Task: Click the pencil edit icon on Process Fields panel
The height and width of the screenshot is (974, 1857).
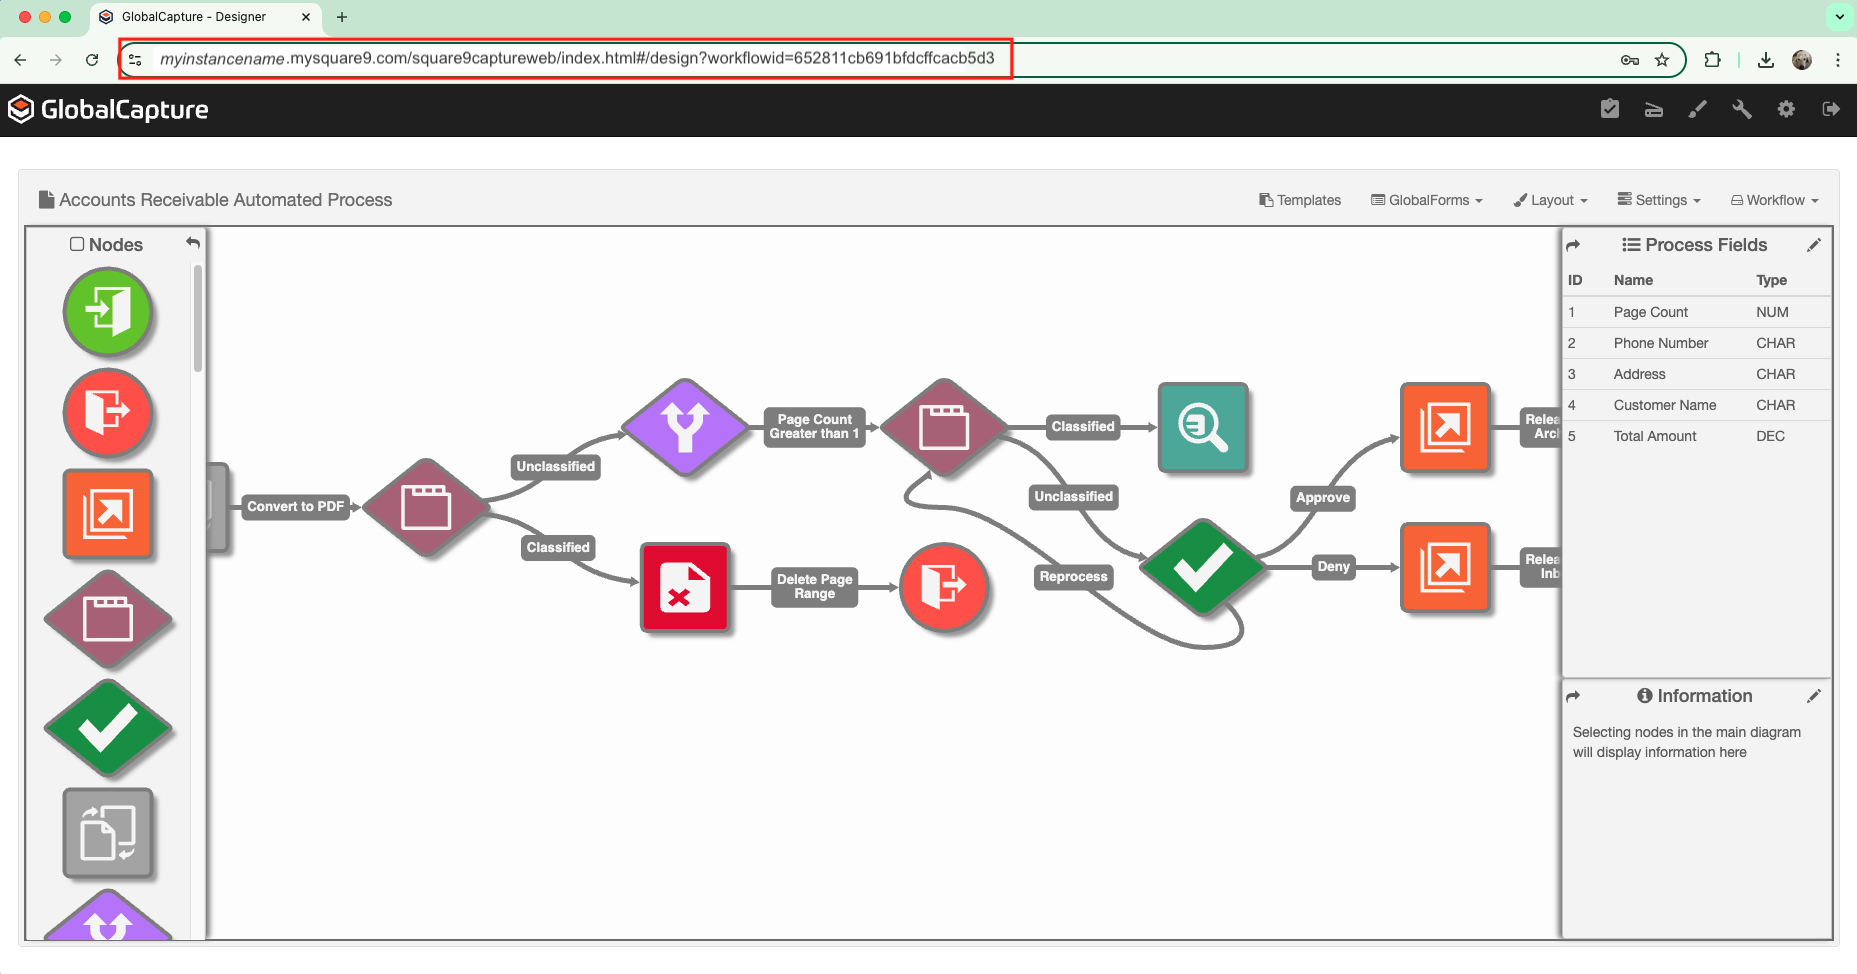Action: (x=1815, y=245)
